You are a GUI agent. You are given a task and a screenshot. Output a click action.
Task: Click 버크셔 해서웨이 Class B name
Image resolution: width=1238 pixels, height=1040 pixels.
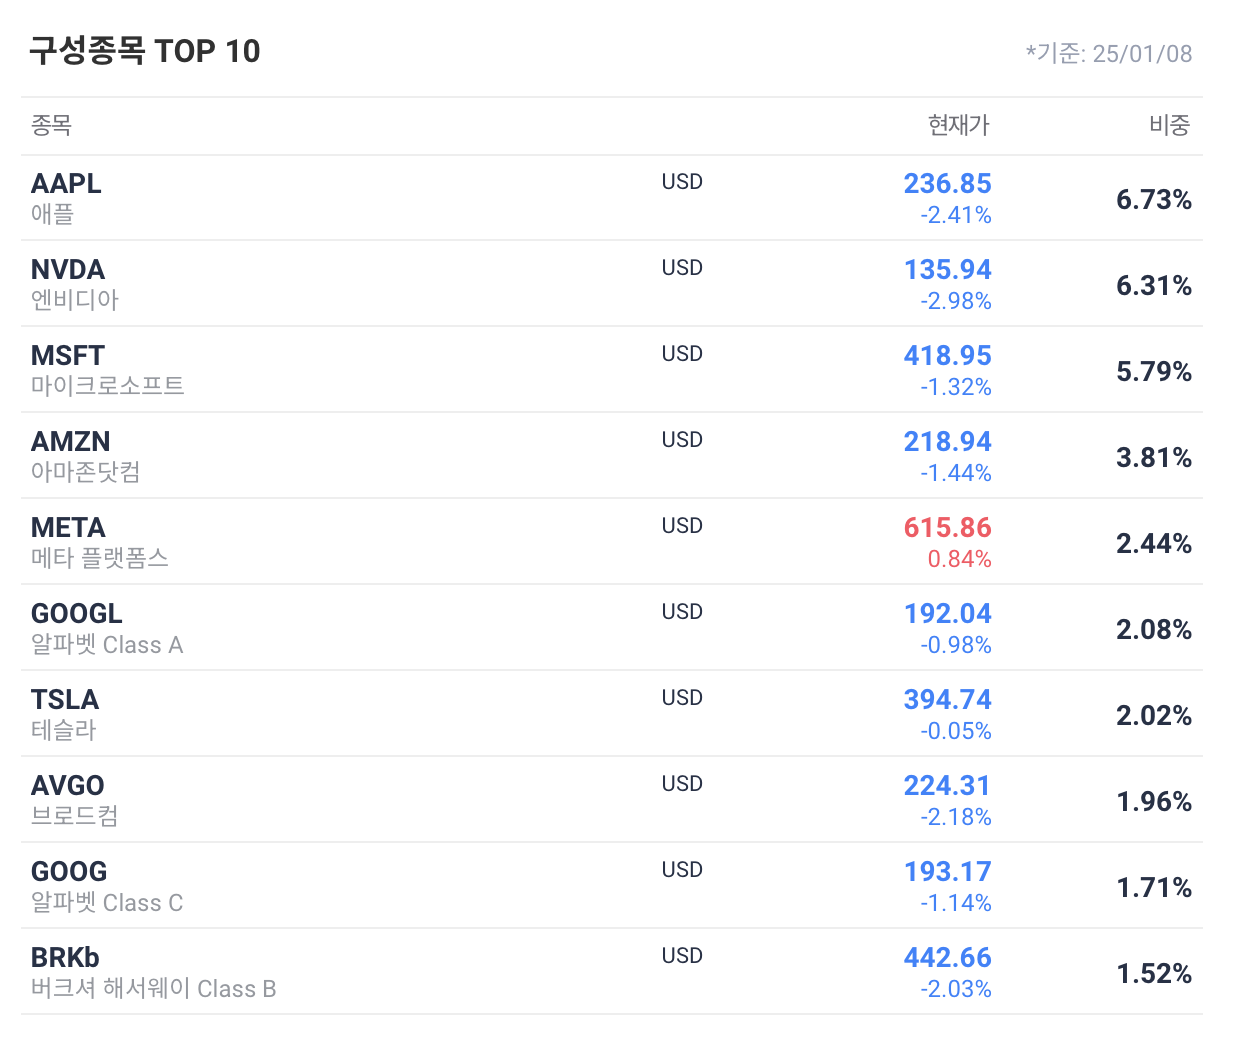point(154,988)
